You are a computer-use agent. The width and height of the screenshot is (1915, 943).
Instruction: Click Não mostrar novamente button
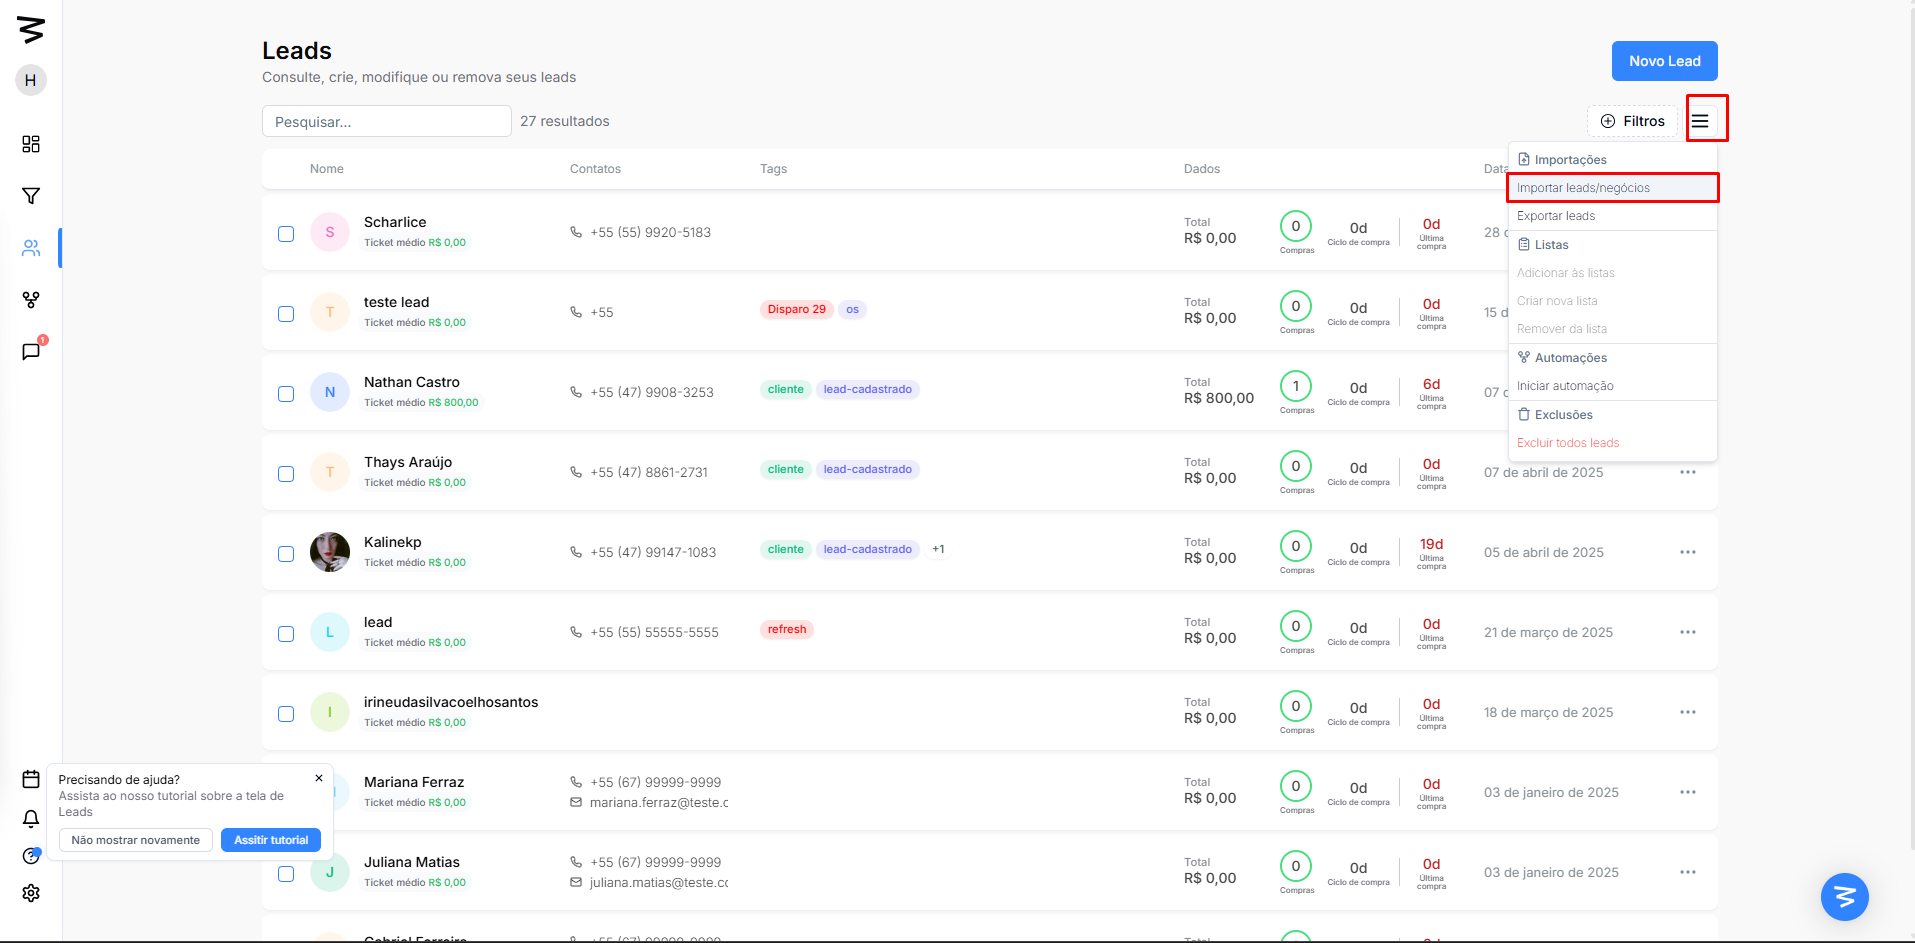[x=135, y=840]
